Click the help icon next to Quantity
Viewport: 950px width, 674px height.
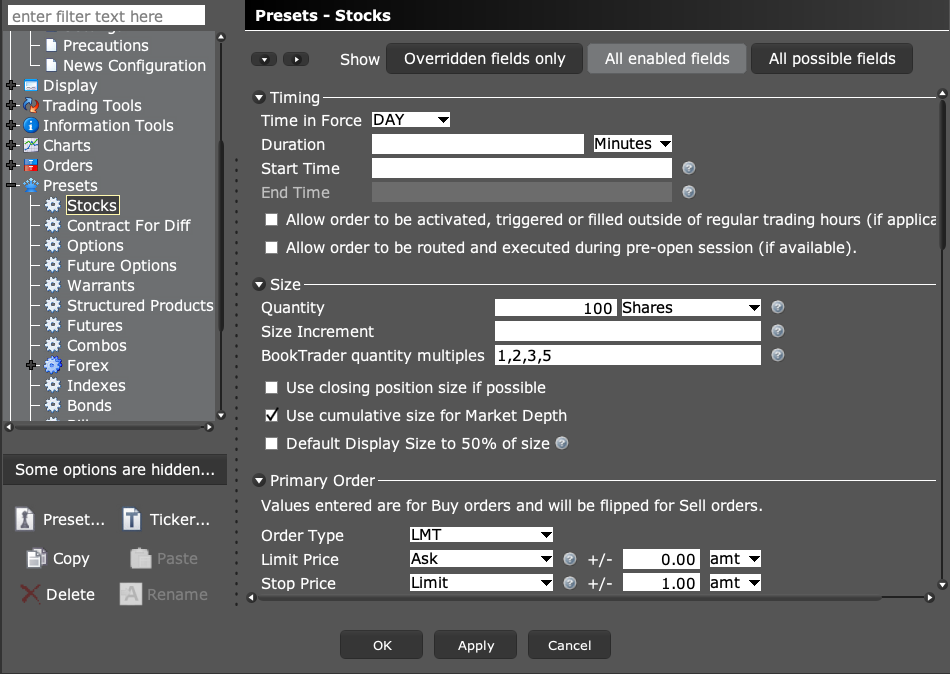tap(778, 307)
